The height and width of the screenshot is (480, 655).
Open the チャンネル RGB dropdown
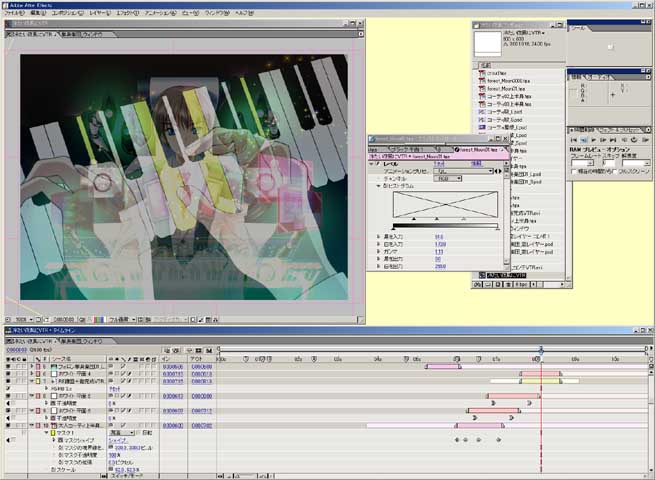(x=447, y=179)
